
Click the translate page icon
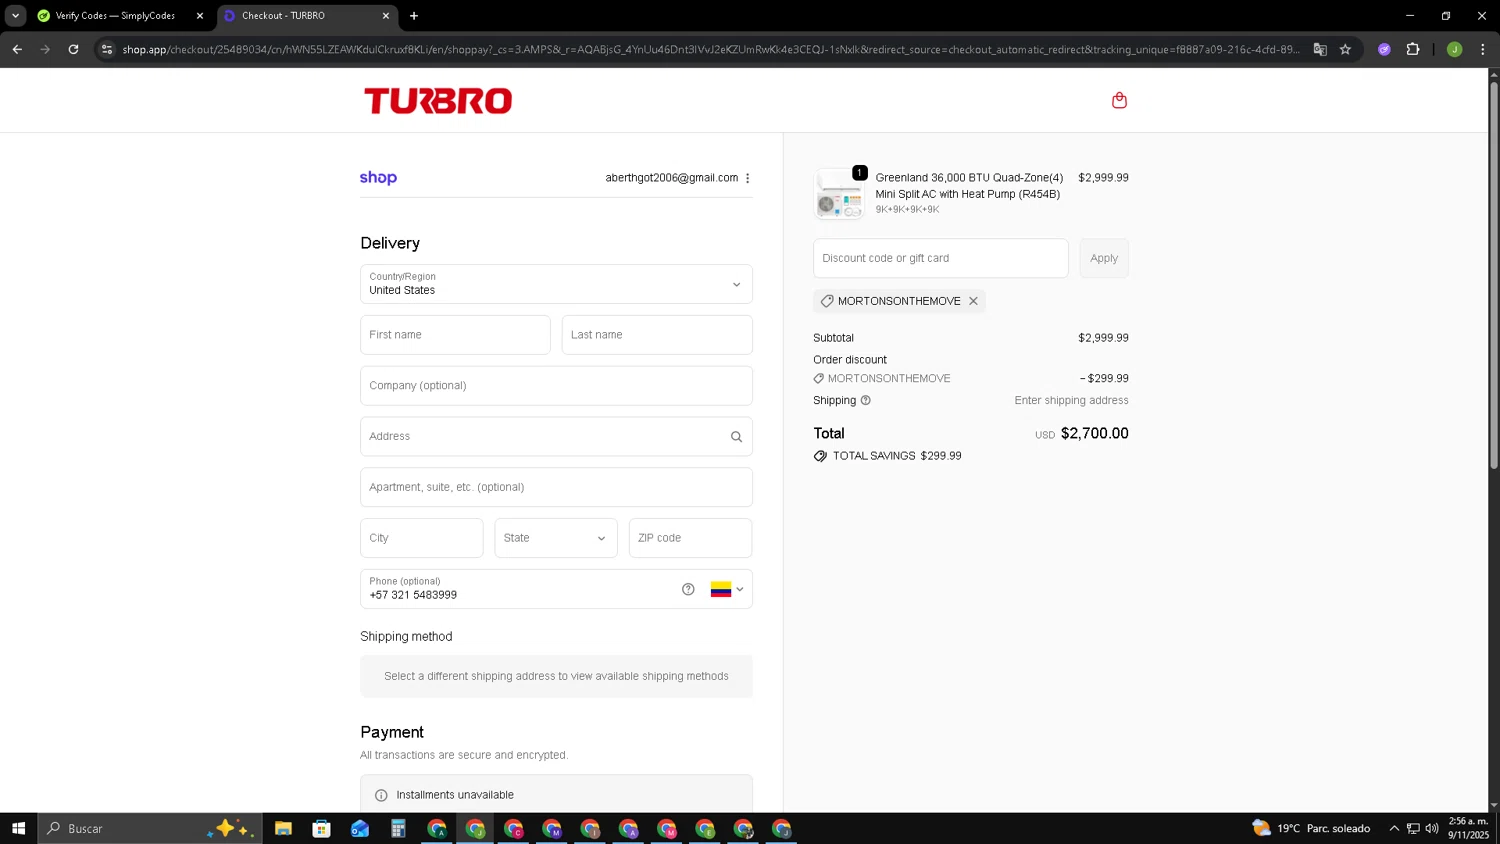(1320, 49)
